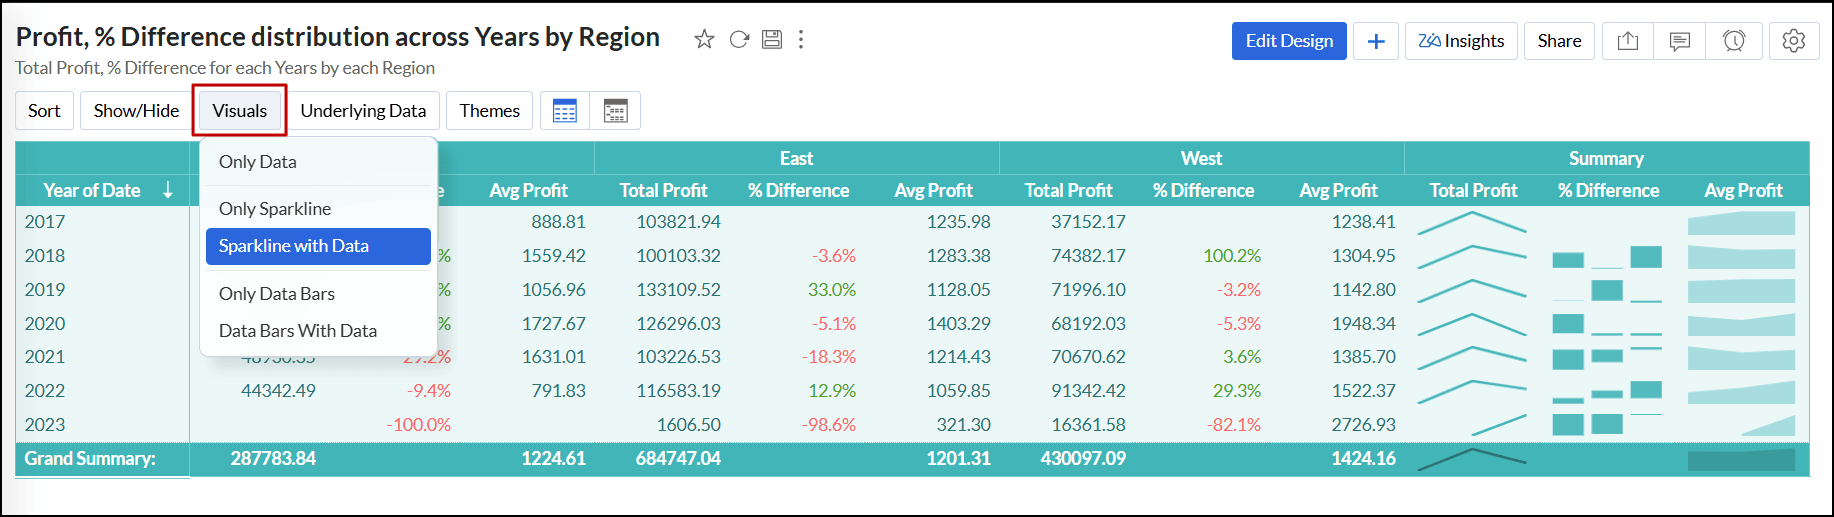
Task: Click the Edit Design button
Action: tap(1289, 41)
